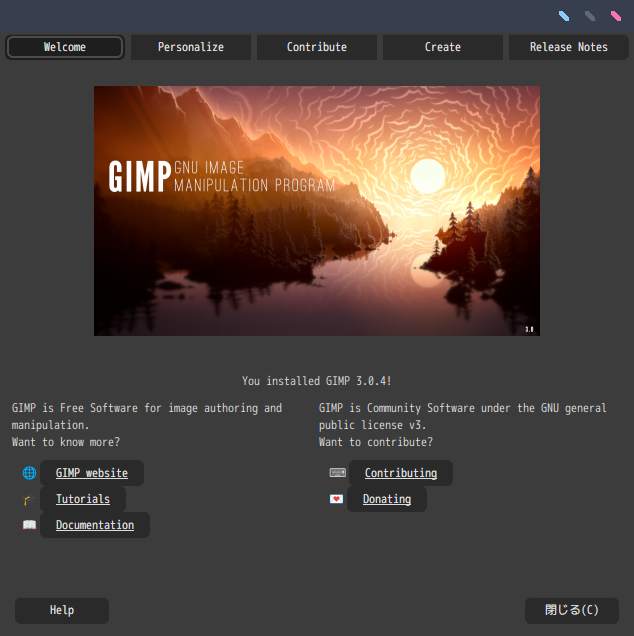
Task: Click the 'Want to contribute?' text
Action: pyautogui.click(x=376, y=442)
